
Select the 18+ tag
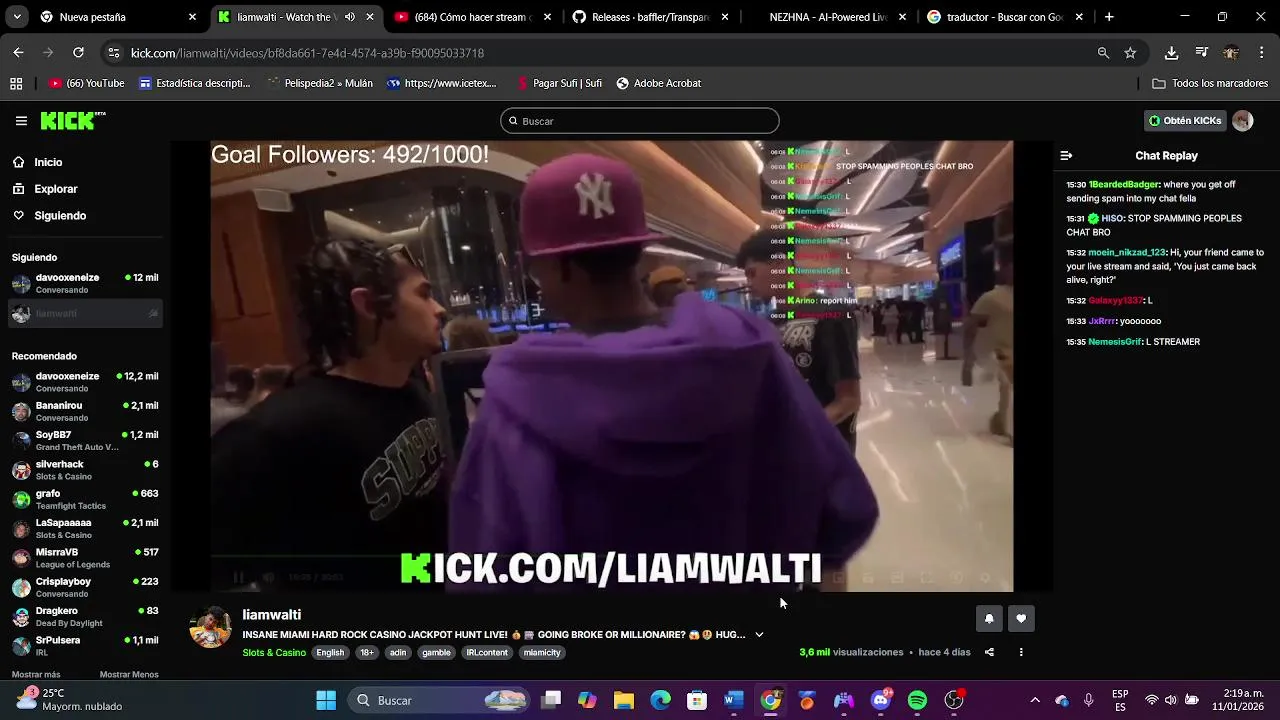click(x=367, y=653)
